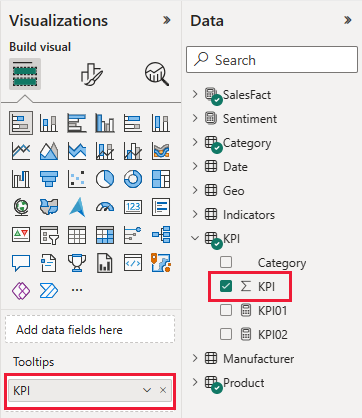Select the Decomposition tree visual
362x418 pixels.
[x=161, y=235]
